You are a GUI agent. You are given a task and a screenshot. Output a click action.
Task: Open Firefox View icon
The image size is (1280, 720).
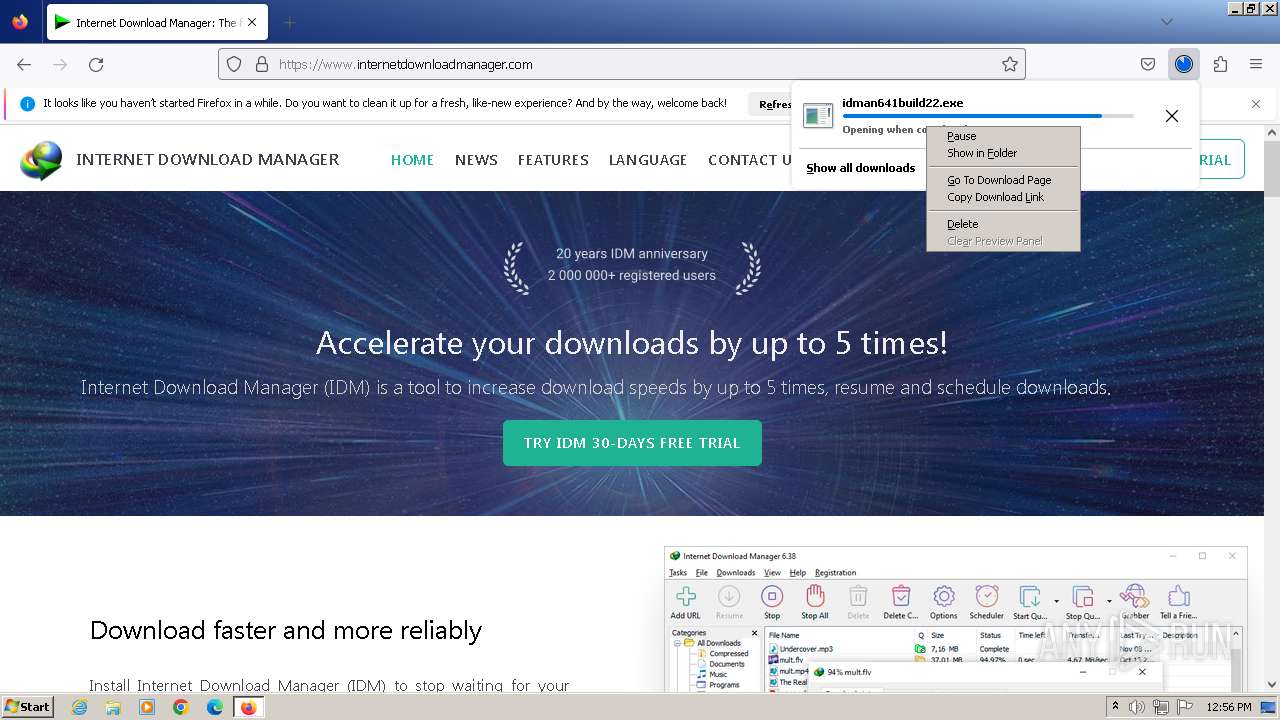[x=20, y=22]
